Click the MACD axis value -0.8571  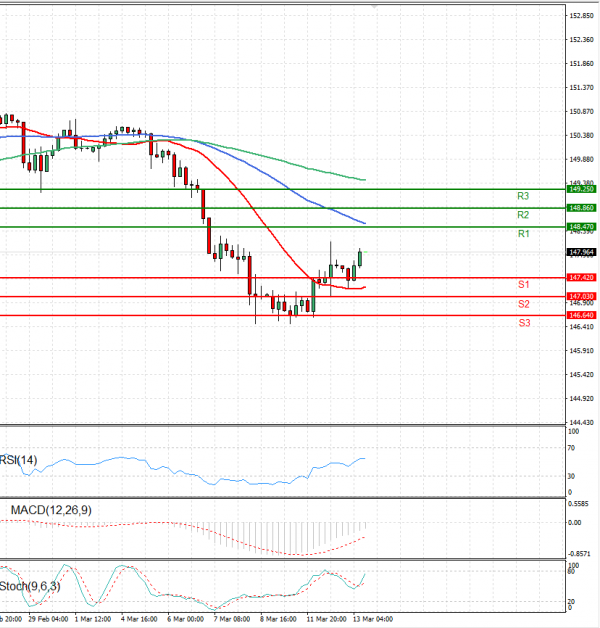(x=579, y=554)
